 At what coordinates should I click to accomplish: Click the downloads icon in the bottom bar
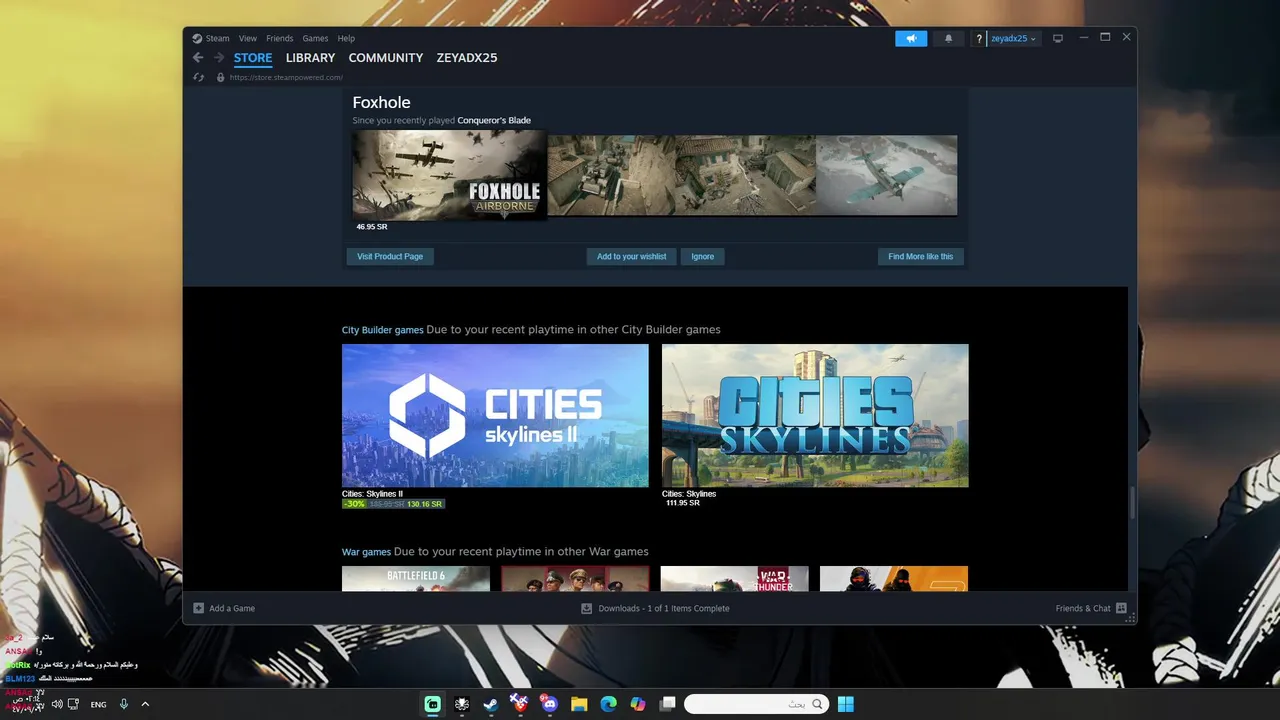tap(587, 608)
